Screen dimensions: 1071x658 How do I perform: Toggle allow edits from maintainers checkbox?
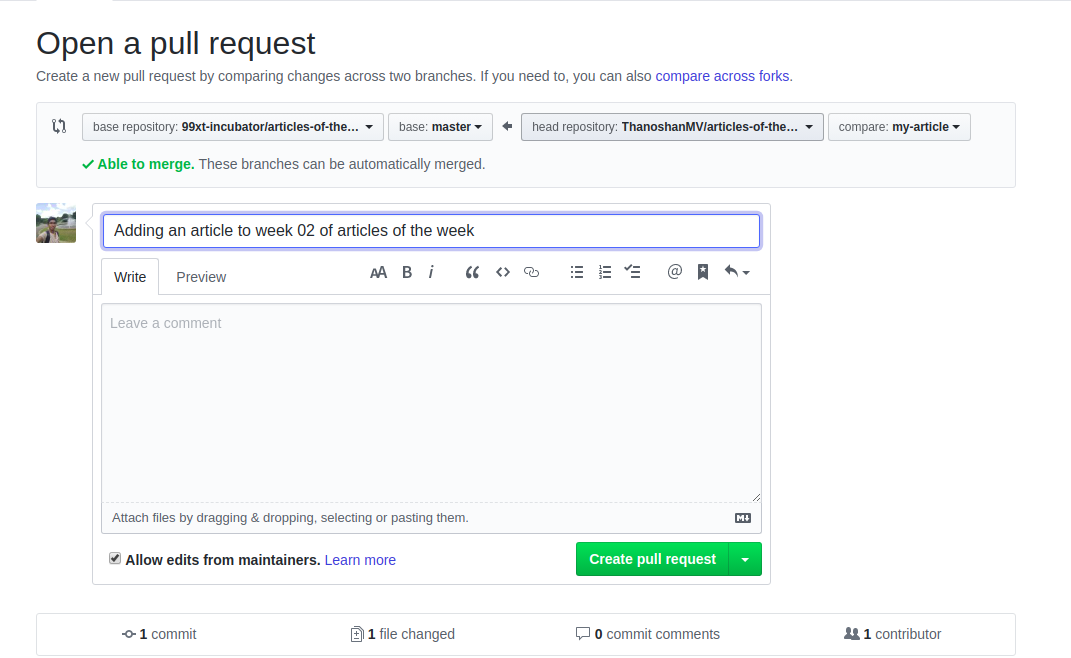click(115, 557)
